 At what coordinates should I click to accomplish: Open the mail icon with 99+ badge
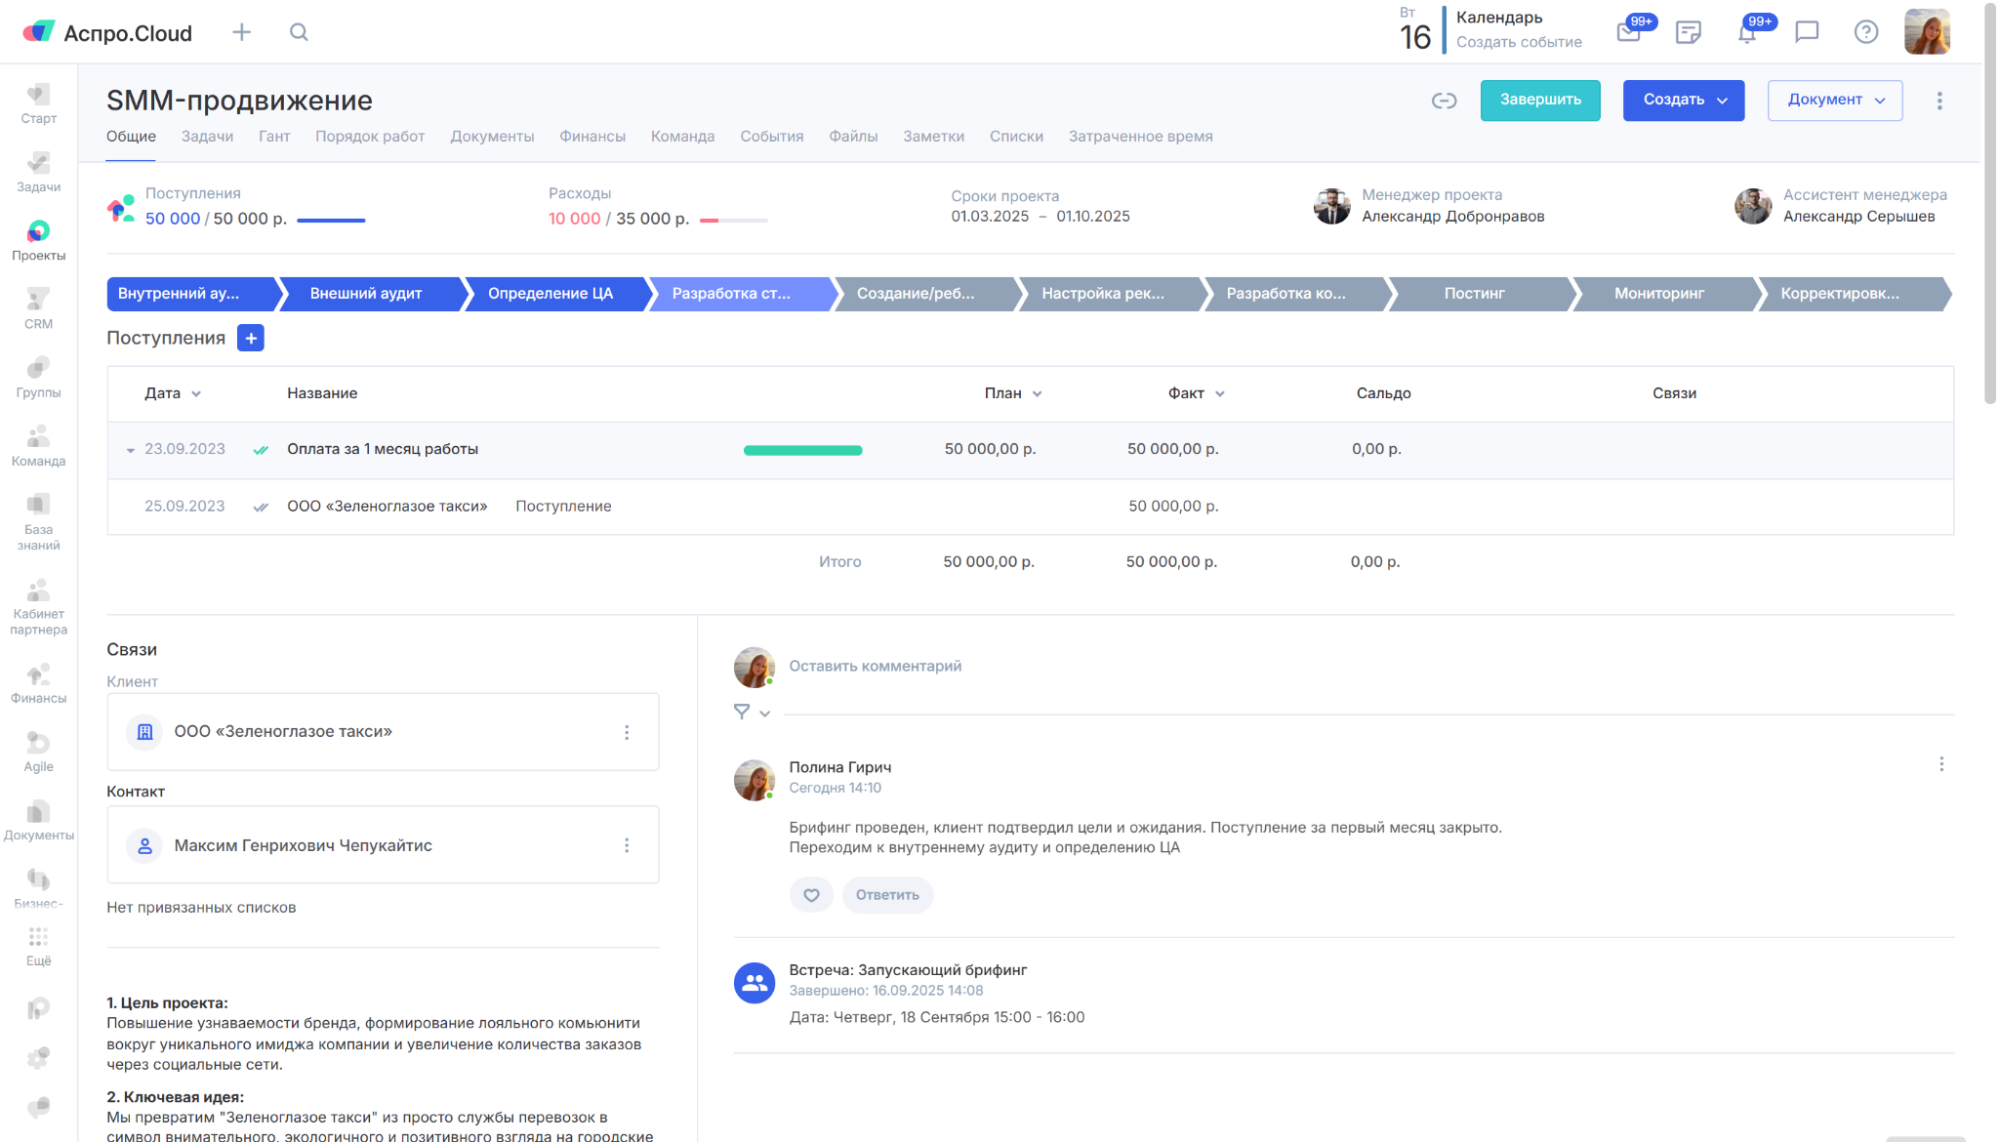click(1628, 32)
